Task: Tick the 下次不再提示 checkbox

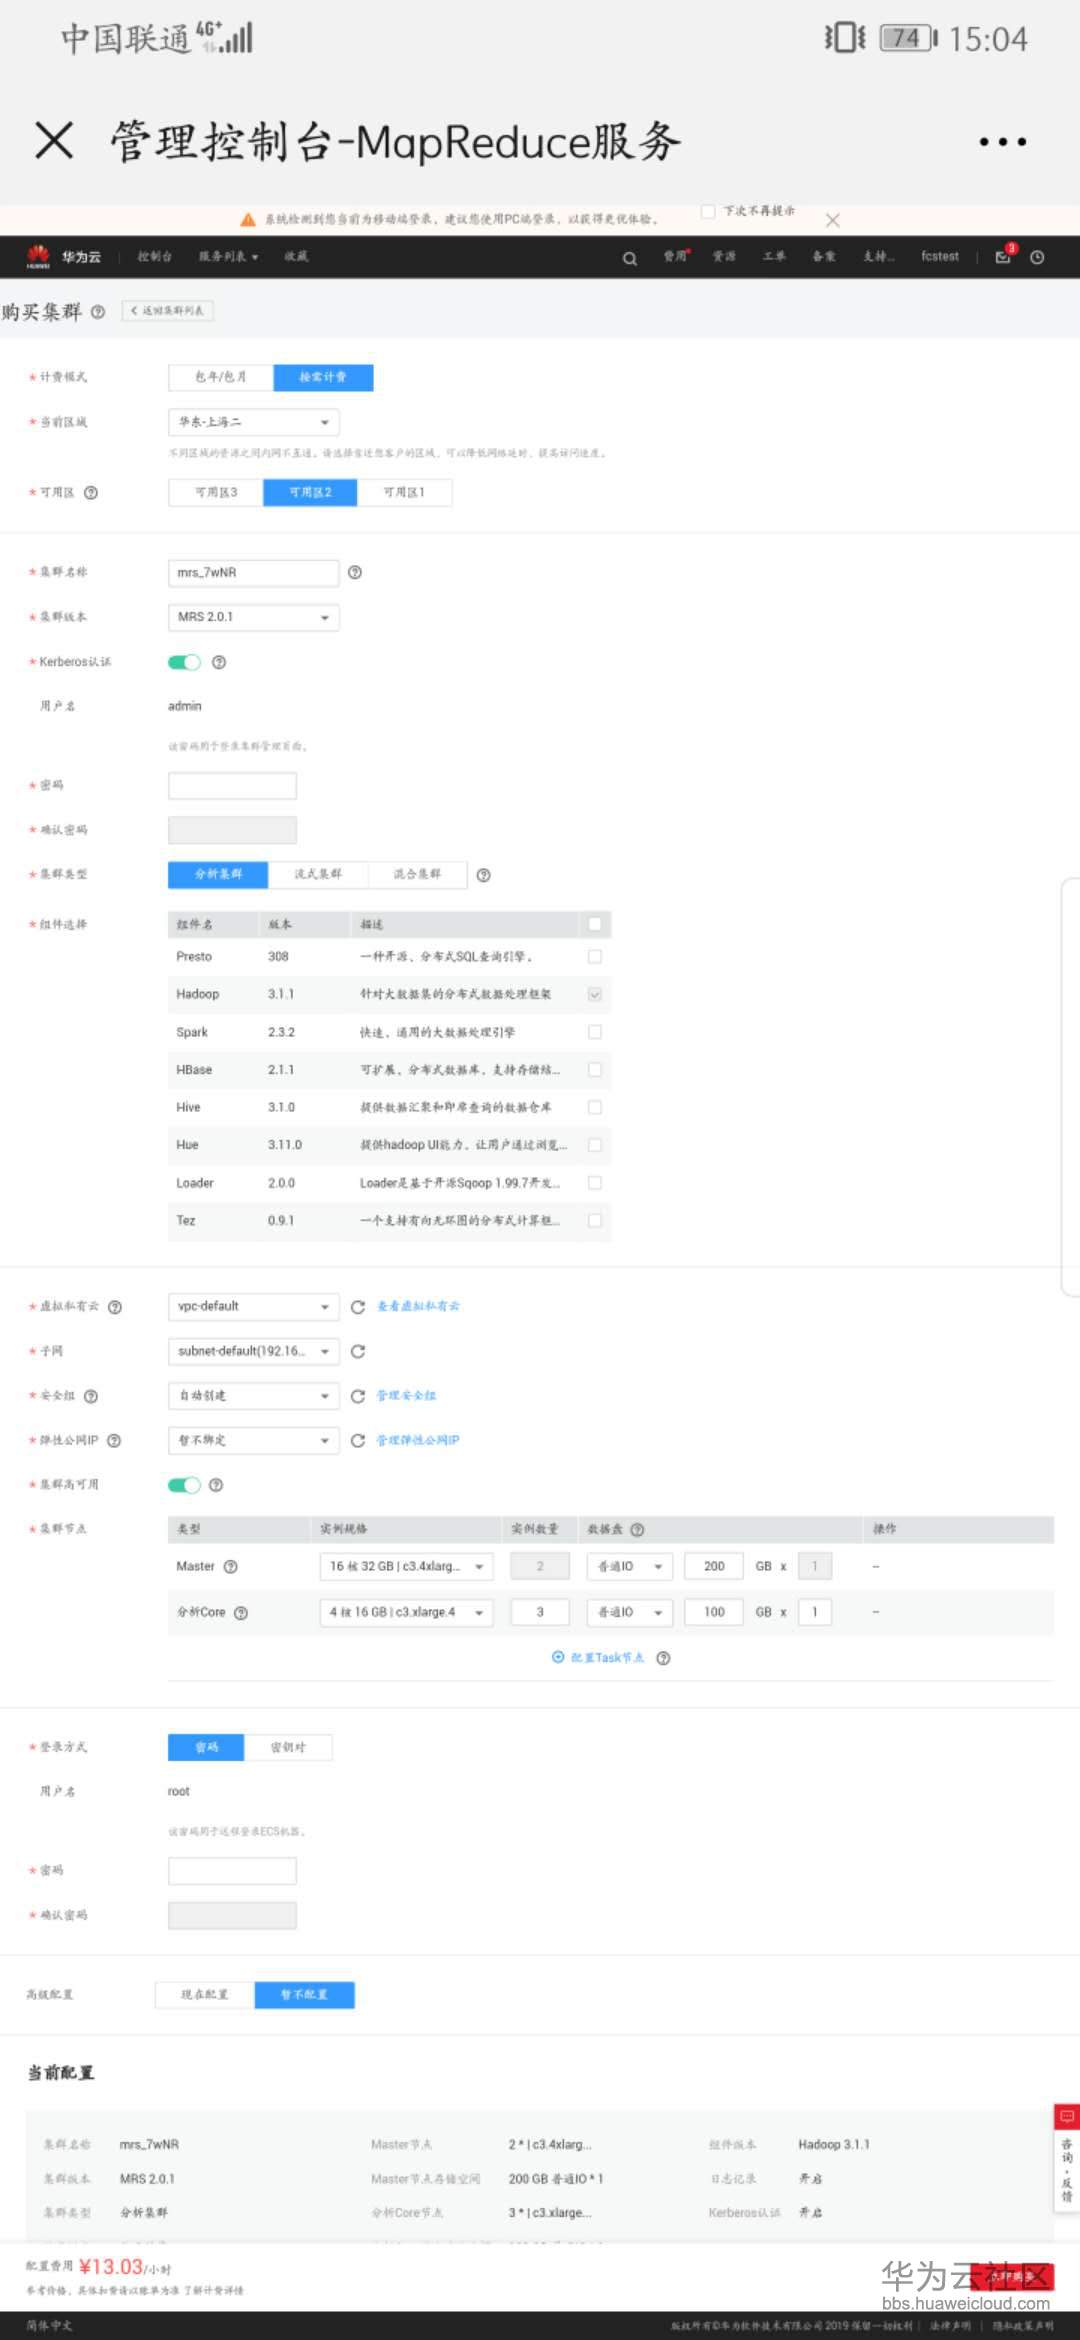Action: click(x=708, y=212)
